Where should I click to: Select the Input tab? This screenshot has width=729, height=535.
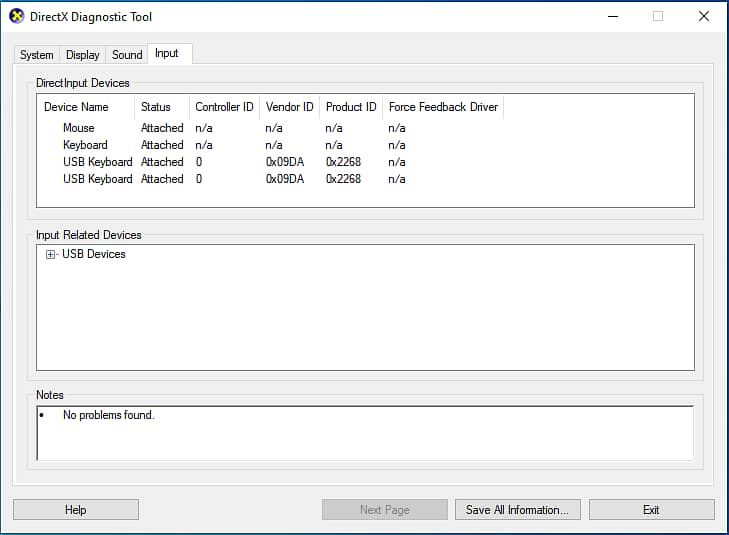tap(170, 53)
